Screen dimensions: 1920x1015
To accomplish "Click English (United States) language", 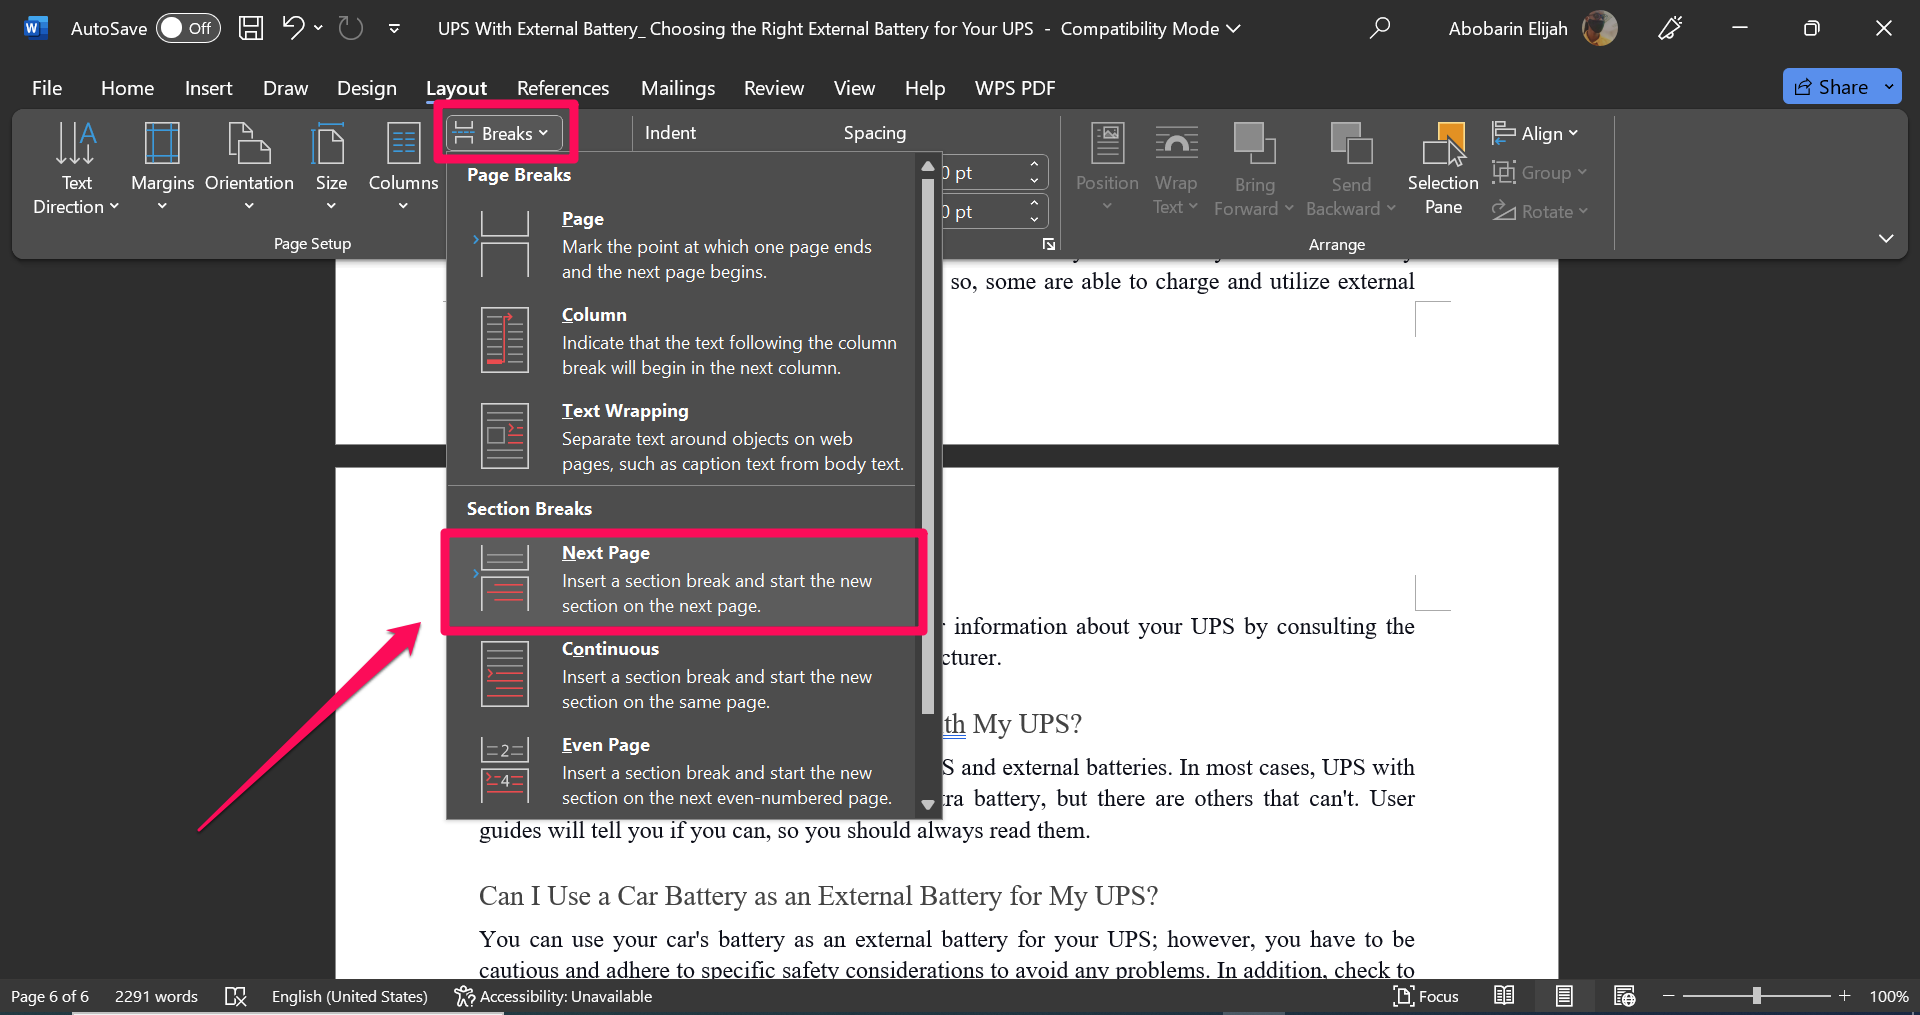I will click(x=349, y=996).
